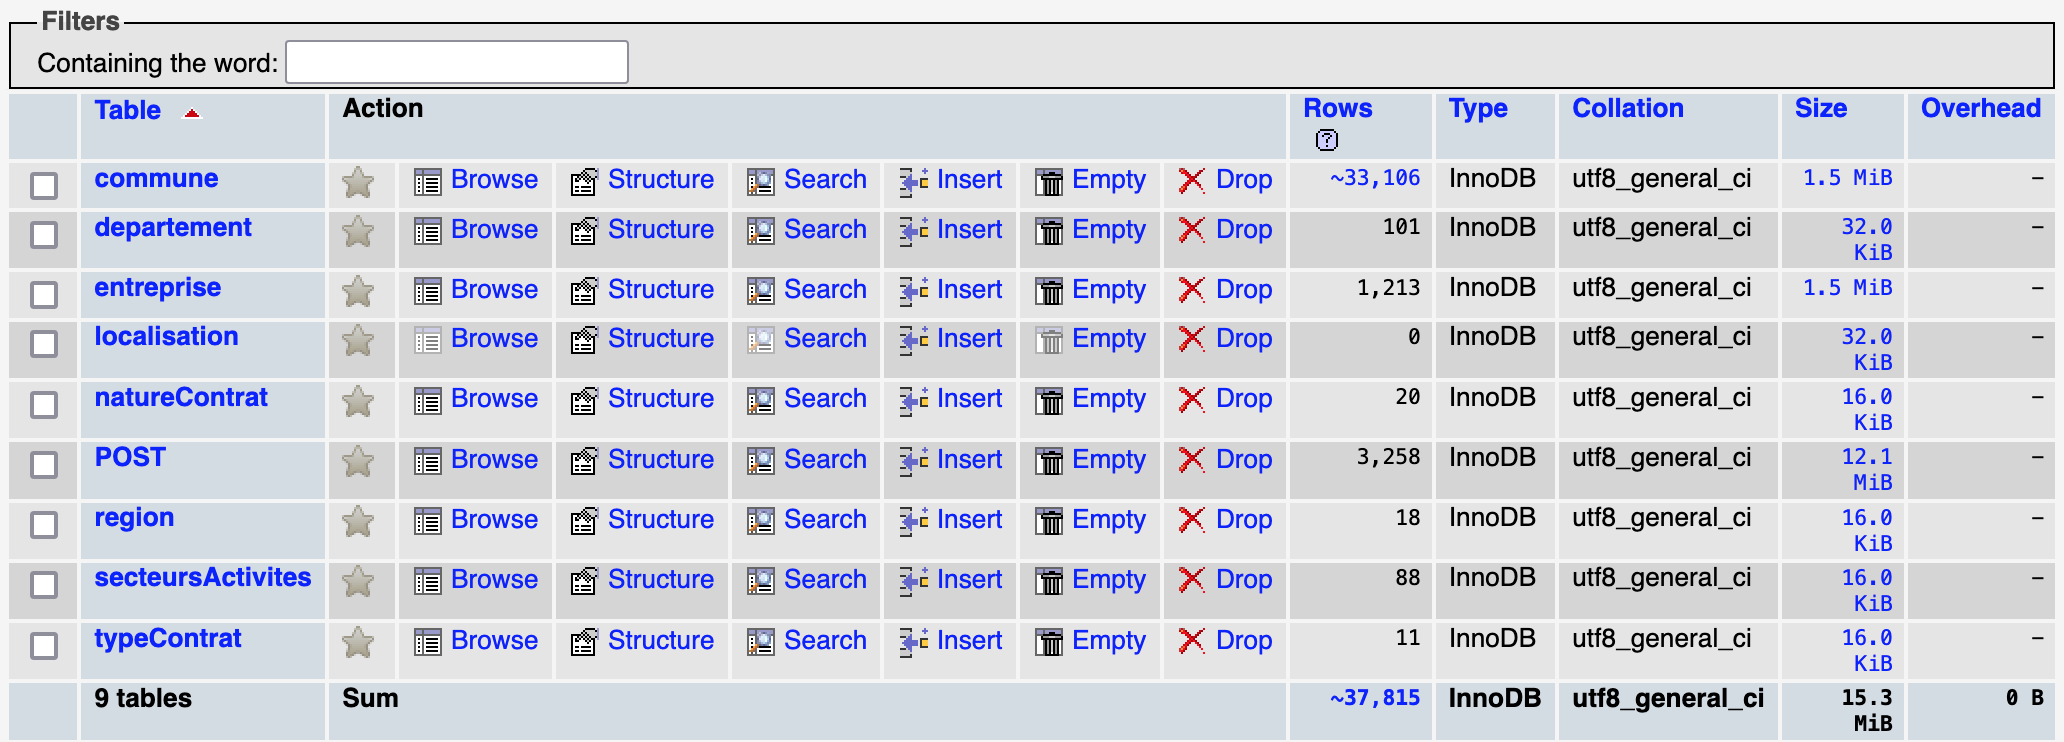Click Insert text link for POST
The image size is (2064, 742).
pyautogui.click(x=969, y=459)
